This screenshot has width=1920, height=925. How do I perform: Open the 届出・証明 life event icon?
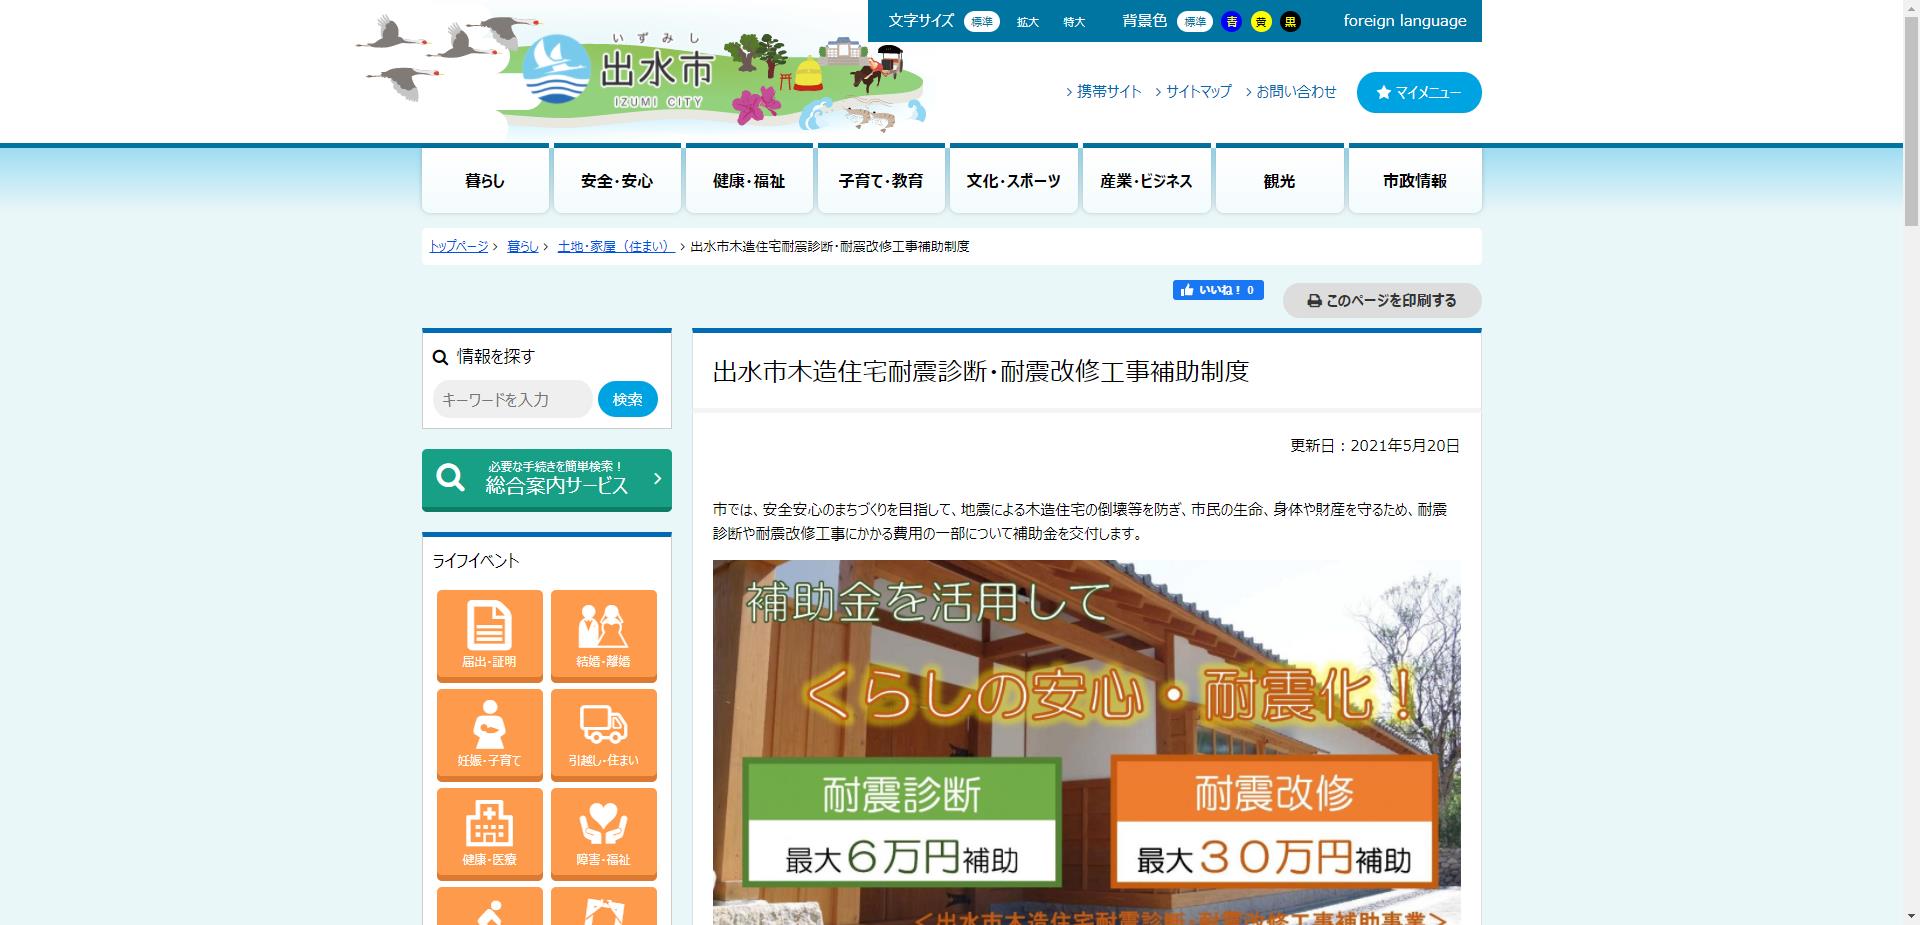pyautogui.click(x=489, y=635)
